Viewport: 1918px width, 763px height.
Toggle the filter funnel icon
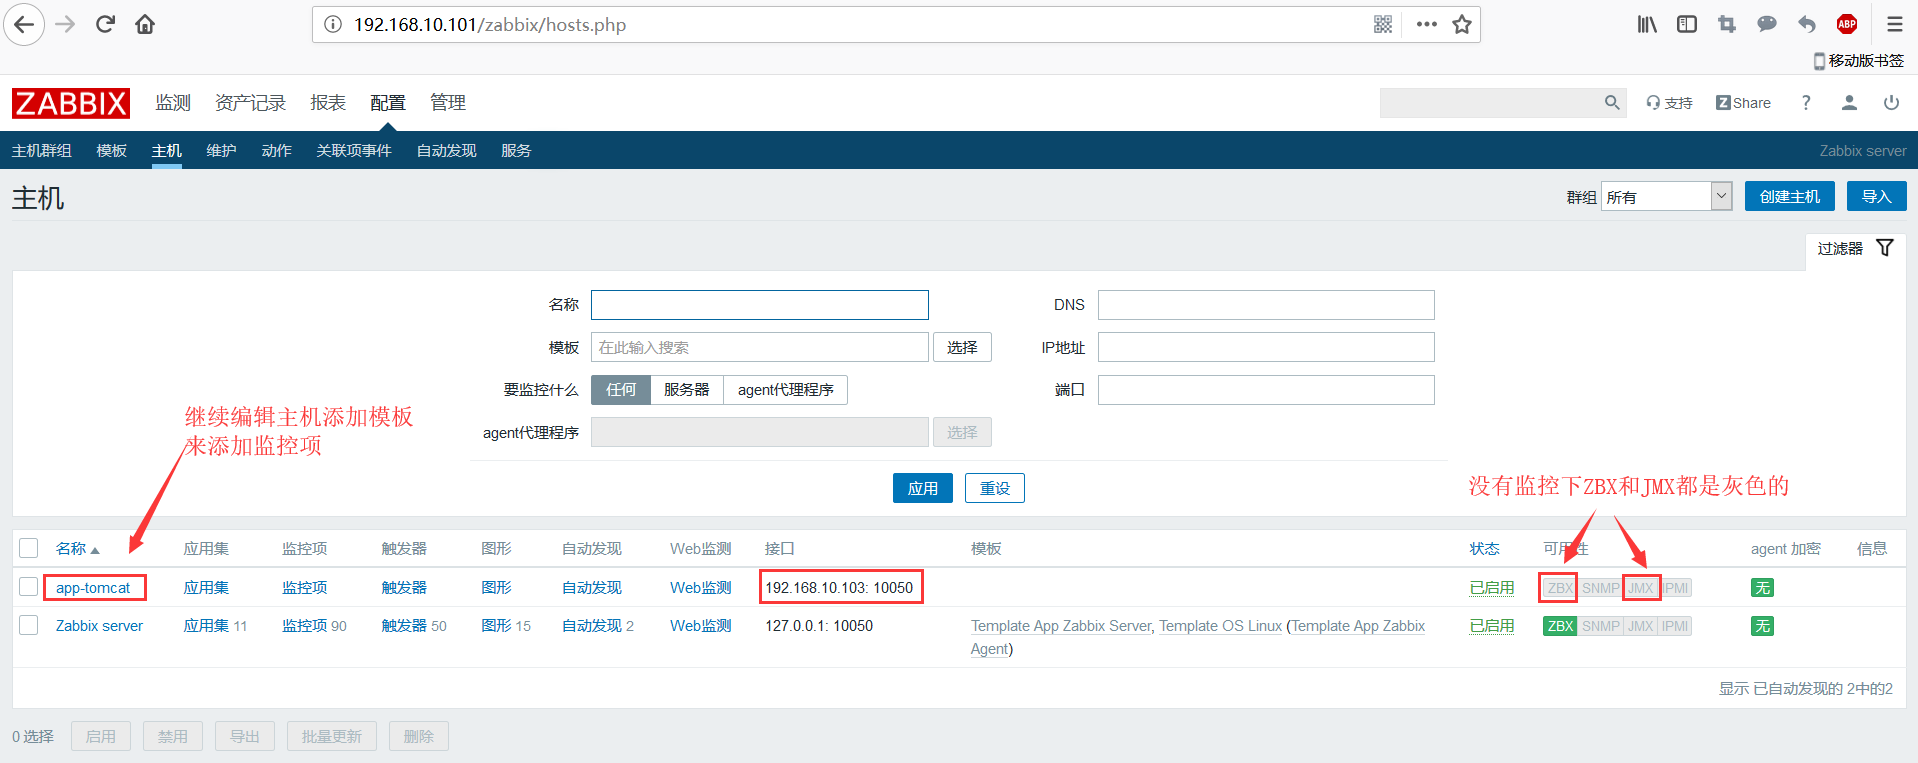pos(1885,248)
